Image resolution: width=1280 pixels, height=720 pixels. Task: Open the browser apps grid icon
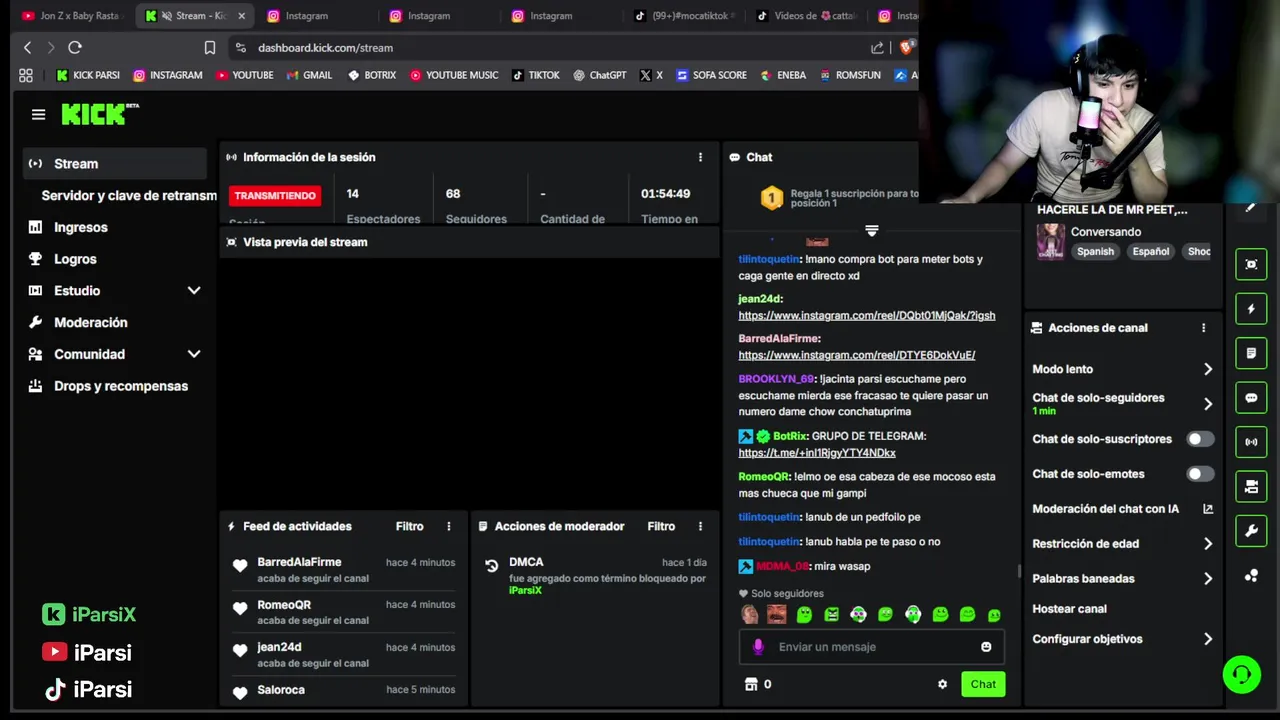click(x=26, y=75)
